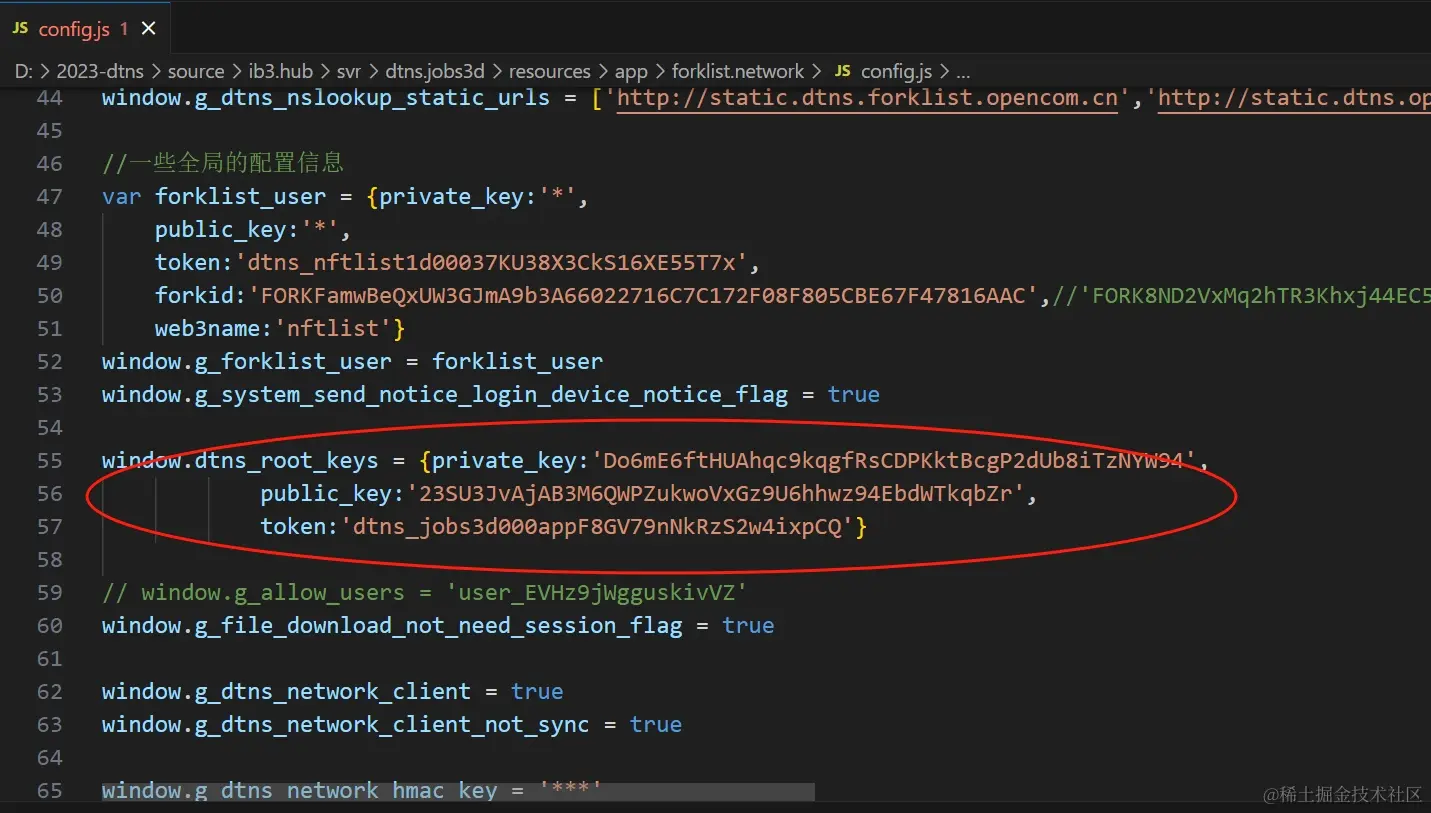1431x813 pixels.
Task: Open the resources breadcrumb folder
Action: coord(550,71)
